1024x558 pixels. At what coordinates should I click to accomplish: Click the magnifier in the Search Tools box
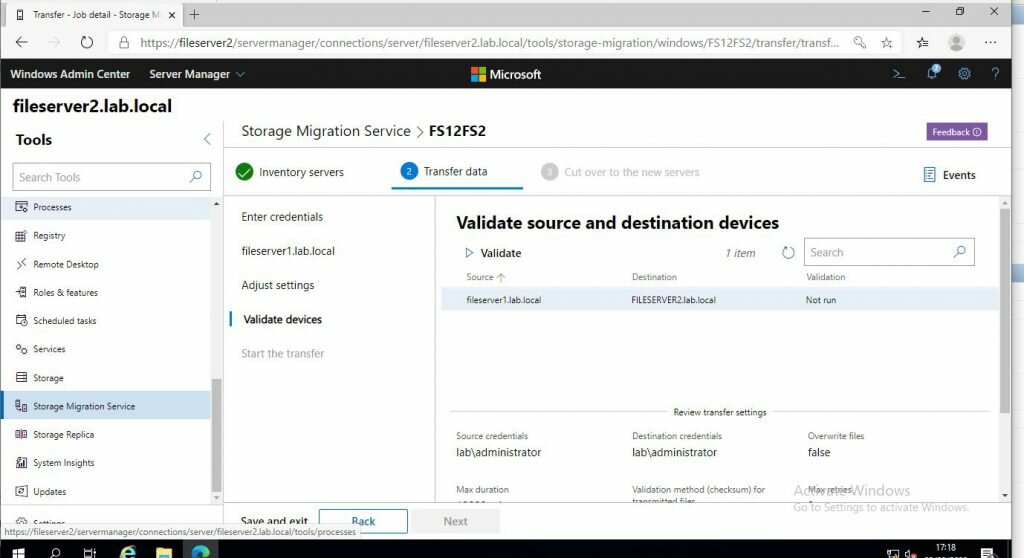(x=195, y=176)
